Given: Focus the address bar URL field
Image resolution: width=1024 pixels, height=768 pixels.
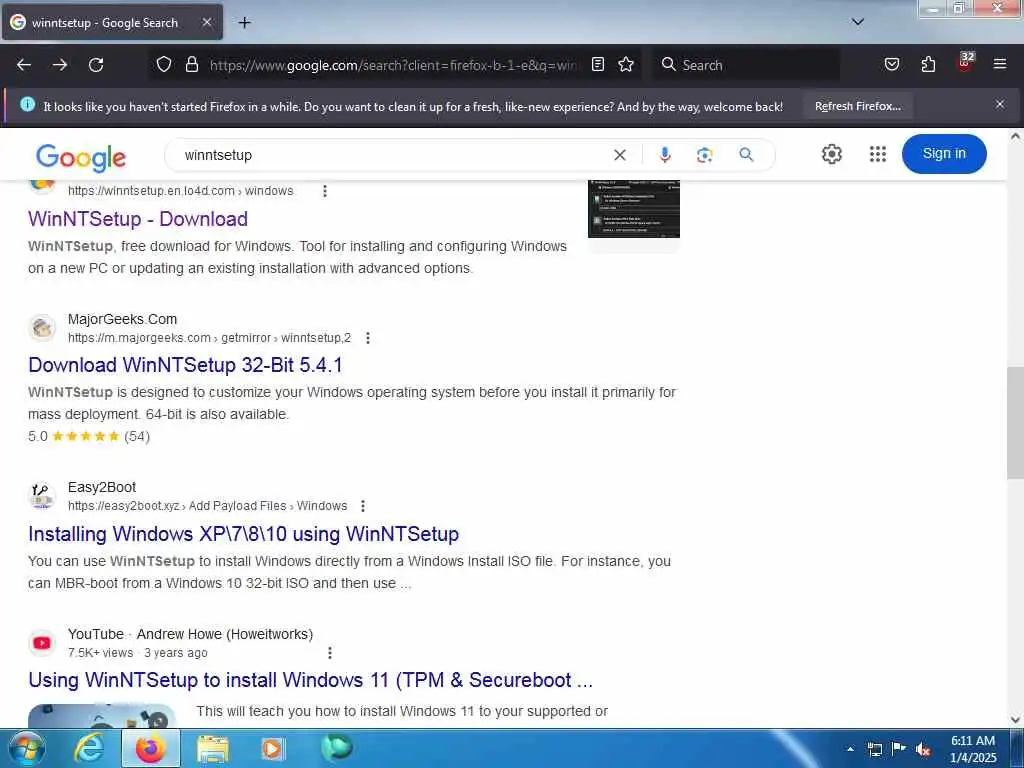Looking at the screenshot, I should (393, 65).
